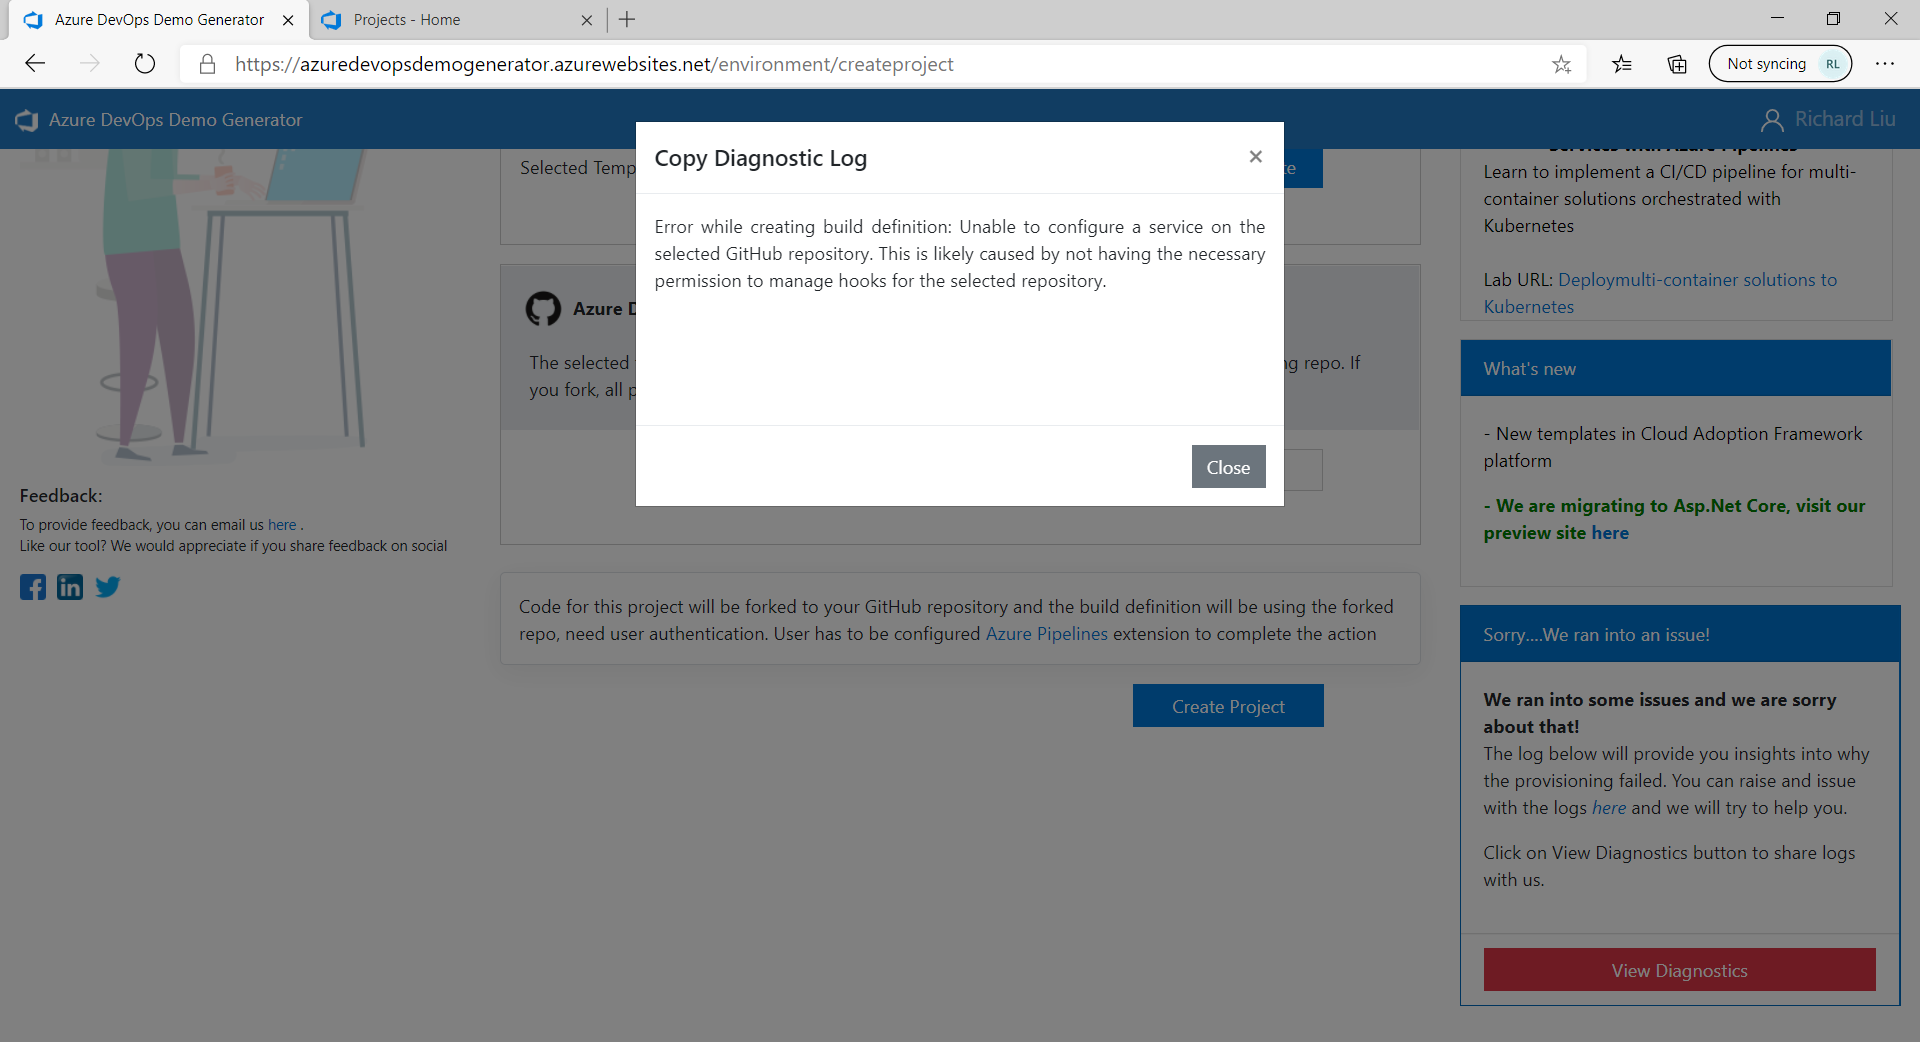Select the Twitter share icon
The width and height of the screenshot is (1920, 1042).
coord(106,587)
